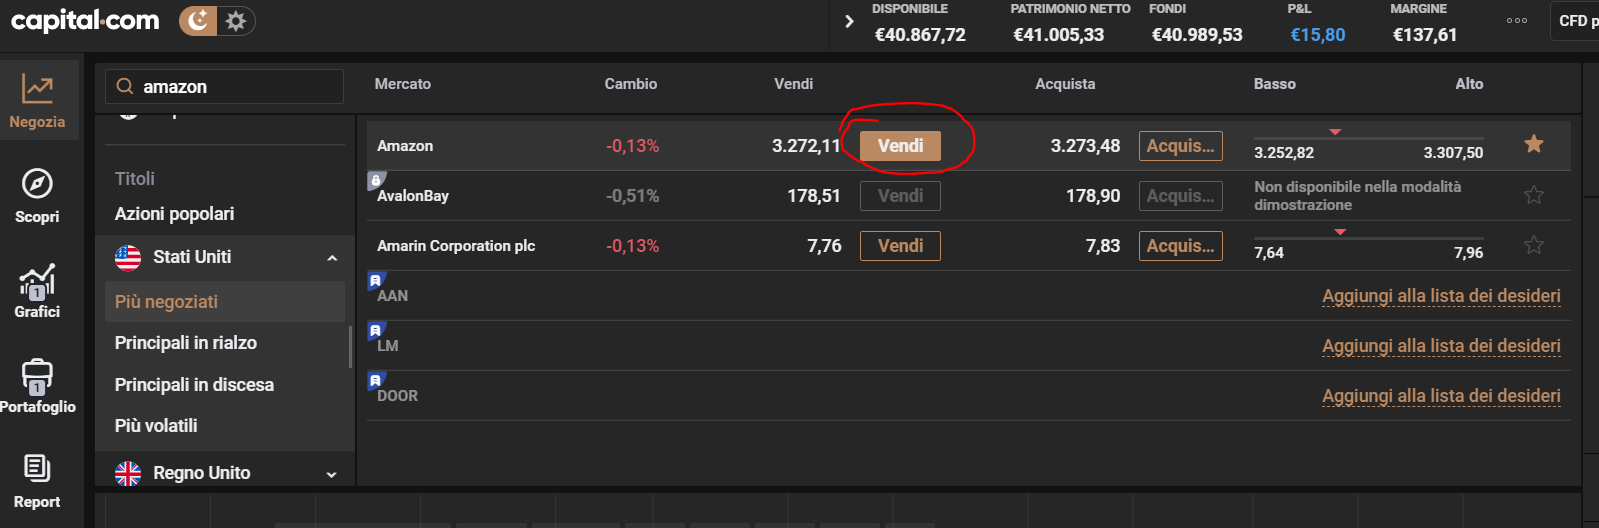Click Vendi button for Amarin Corporation

point(900,246)
